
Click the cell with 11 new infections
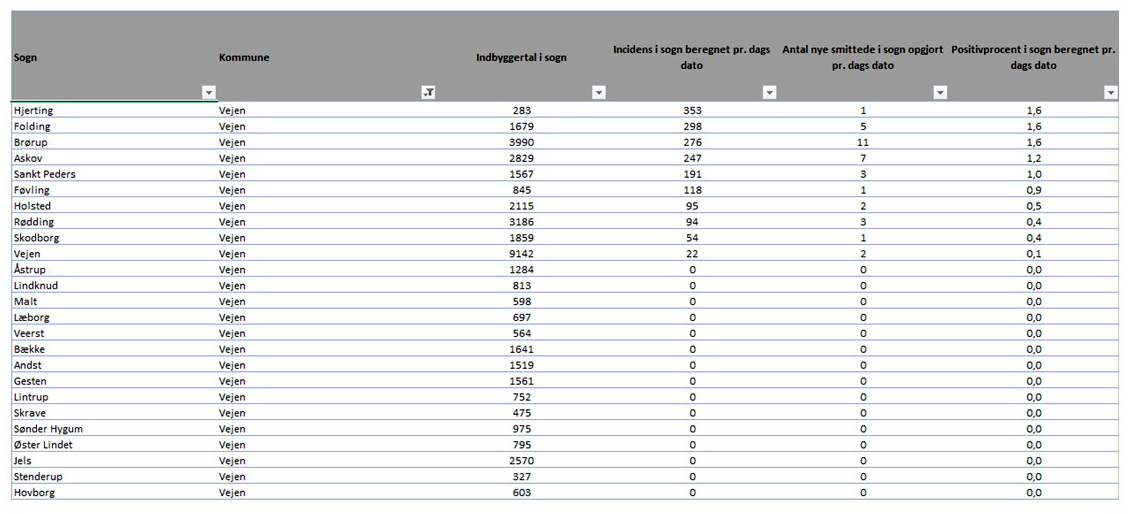point(863,142)
